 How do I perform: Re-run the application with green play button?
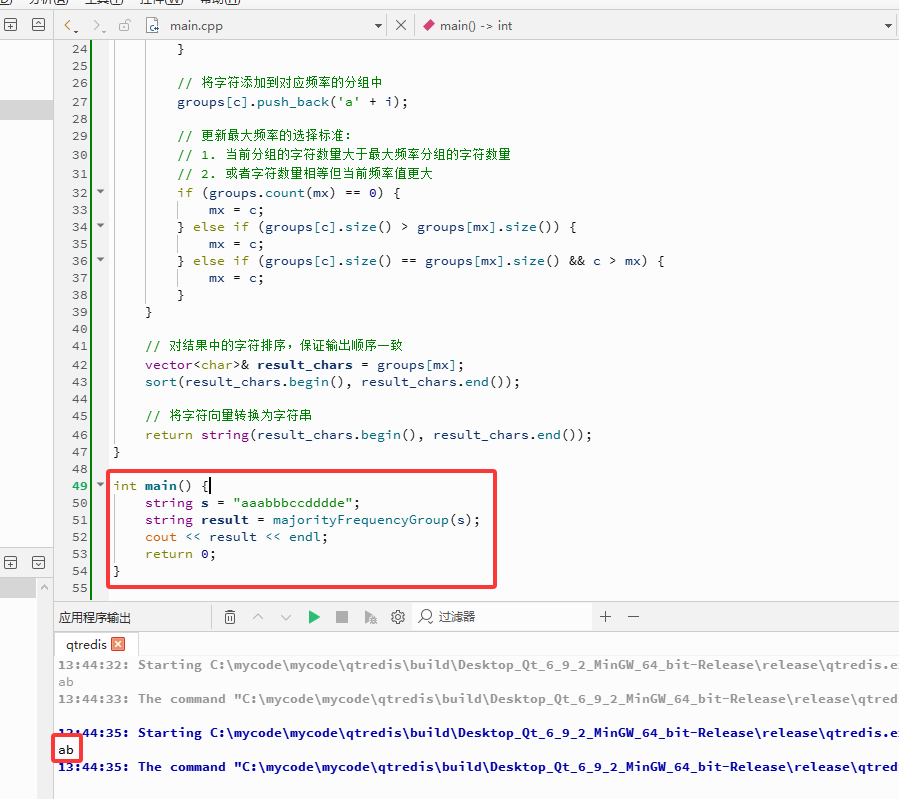pos(314,617)
